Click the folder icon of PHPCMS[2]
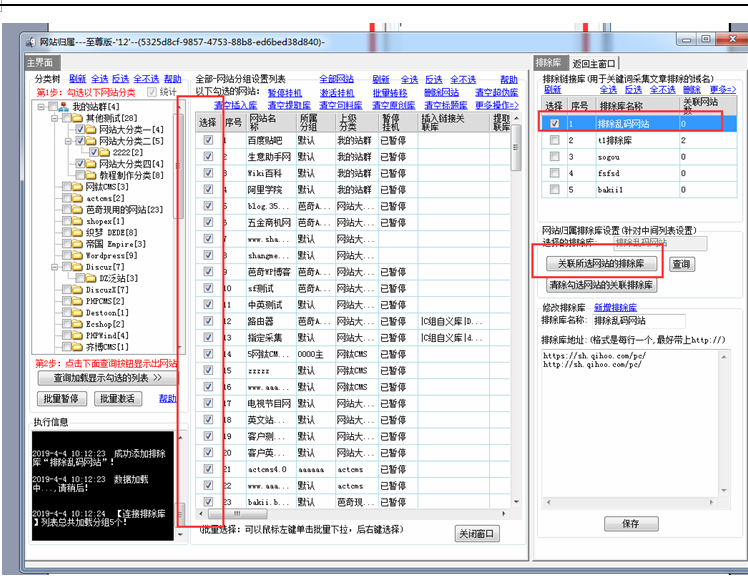Viewport: 748px width, 576px height. pyautogui.click(x=77, y=301)
